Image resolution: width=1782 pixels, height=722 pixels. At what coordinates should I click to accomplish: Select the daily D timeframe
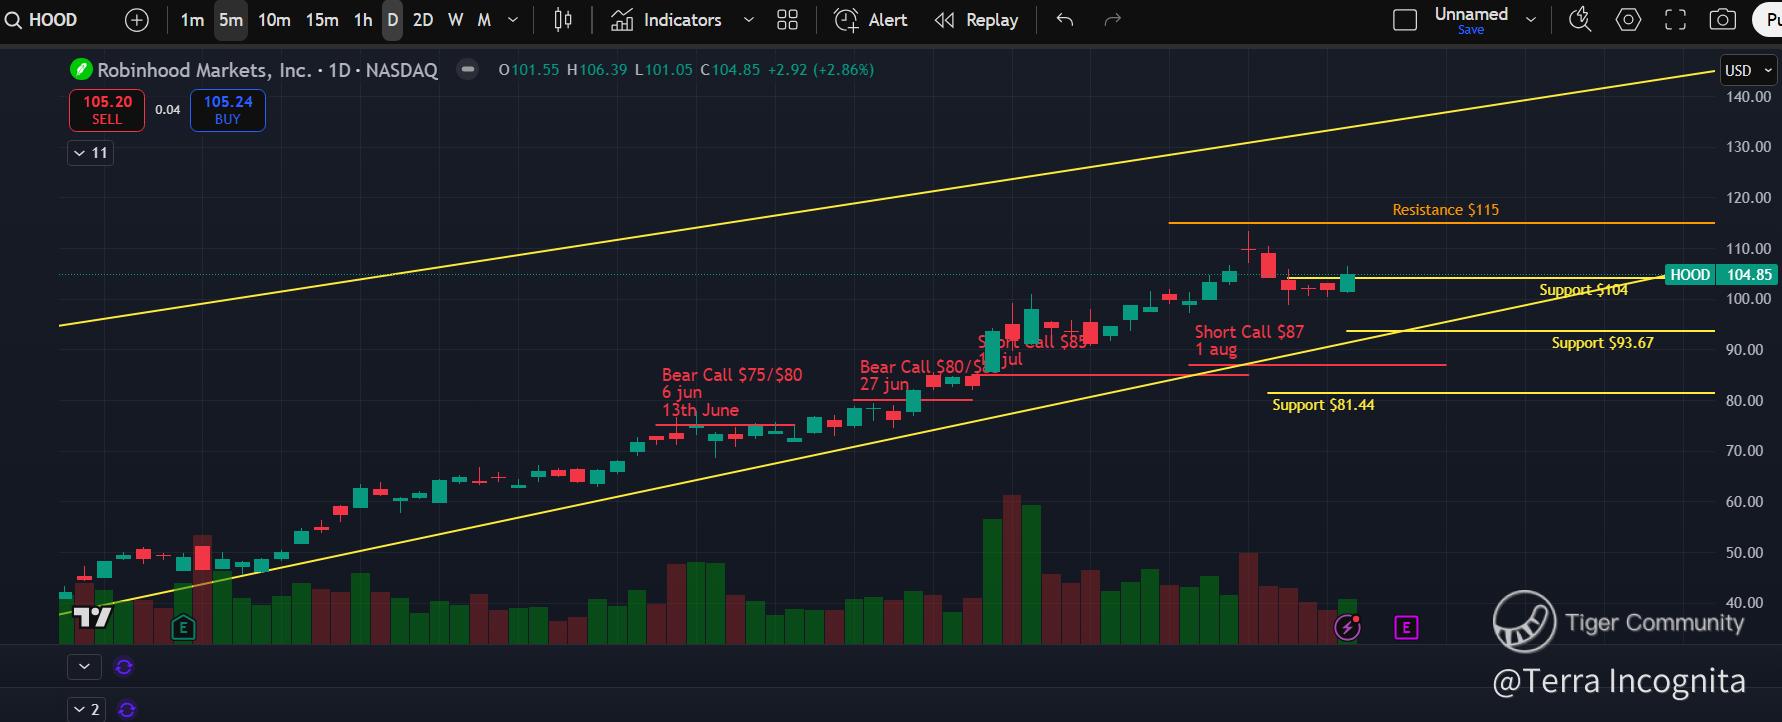coord(392,20)
